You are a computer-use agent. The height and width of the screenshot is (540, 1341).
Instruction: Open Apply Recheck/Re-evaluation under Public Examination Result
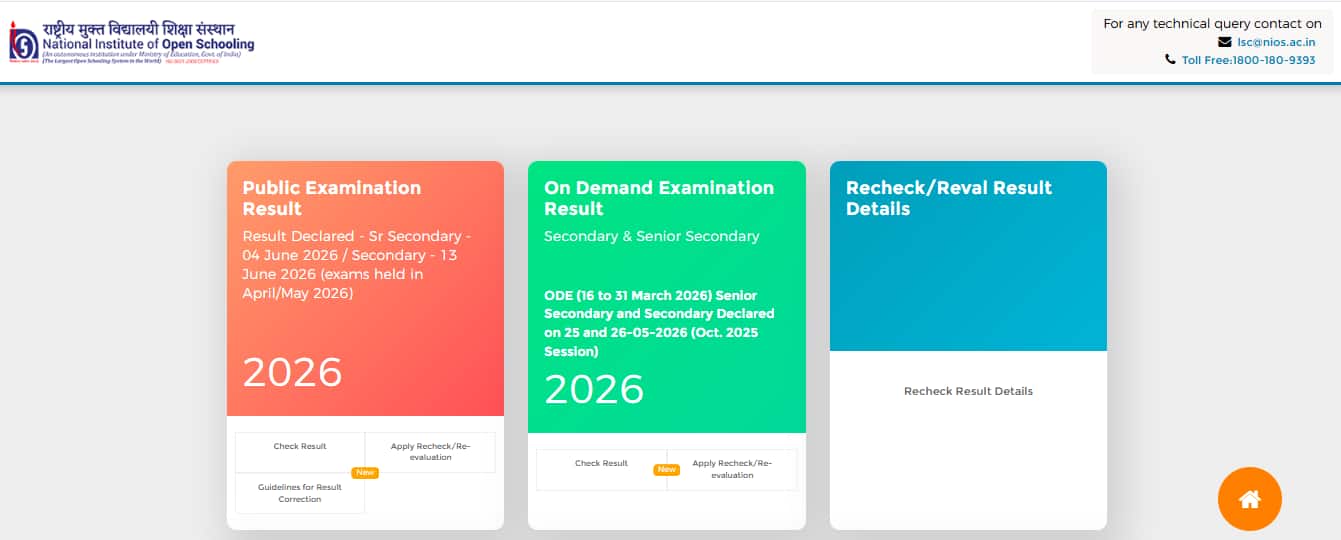point(430,452)
